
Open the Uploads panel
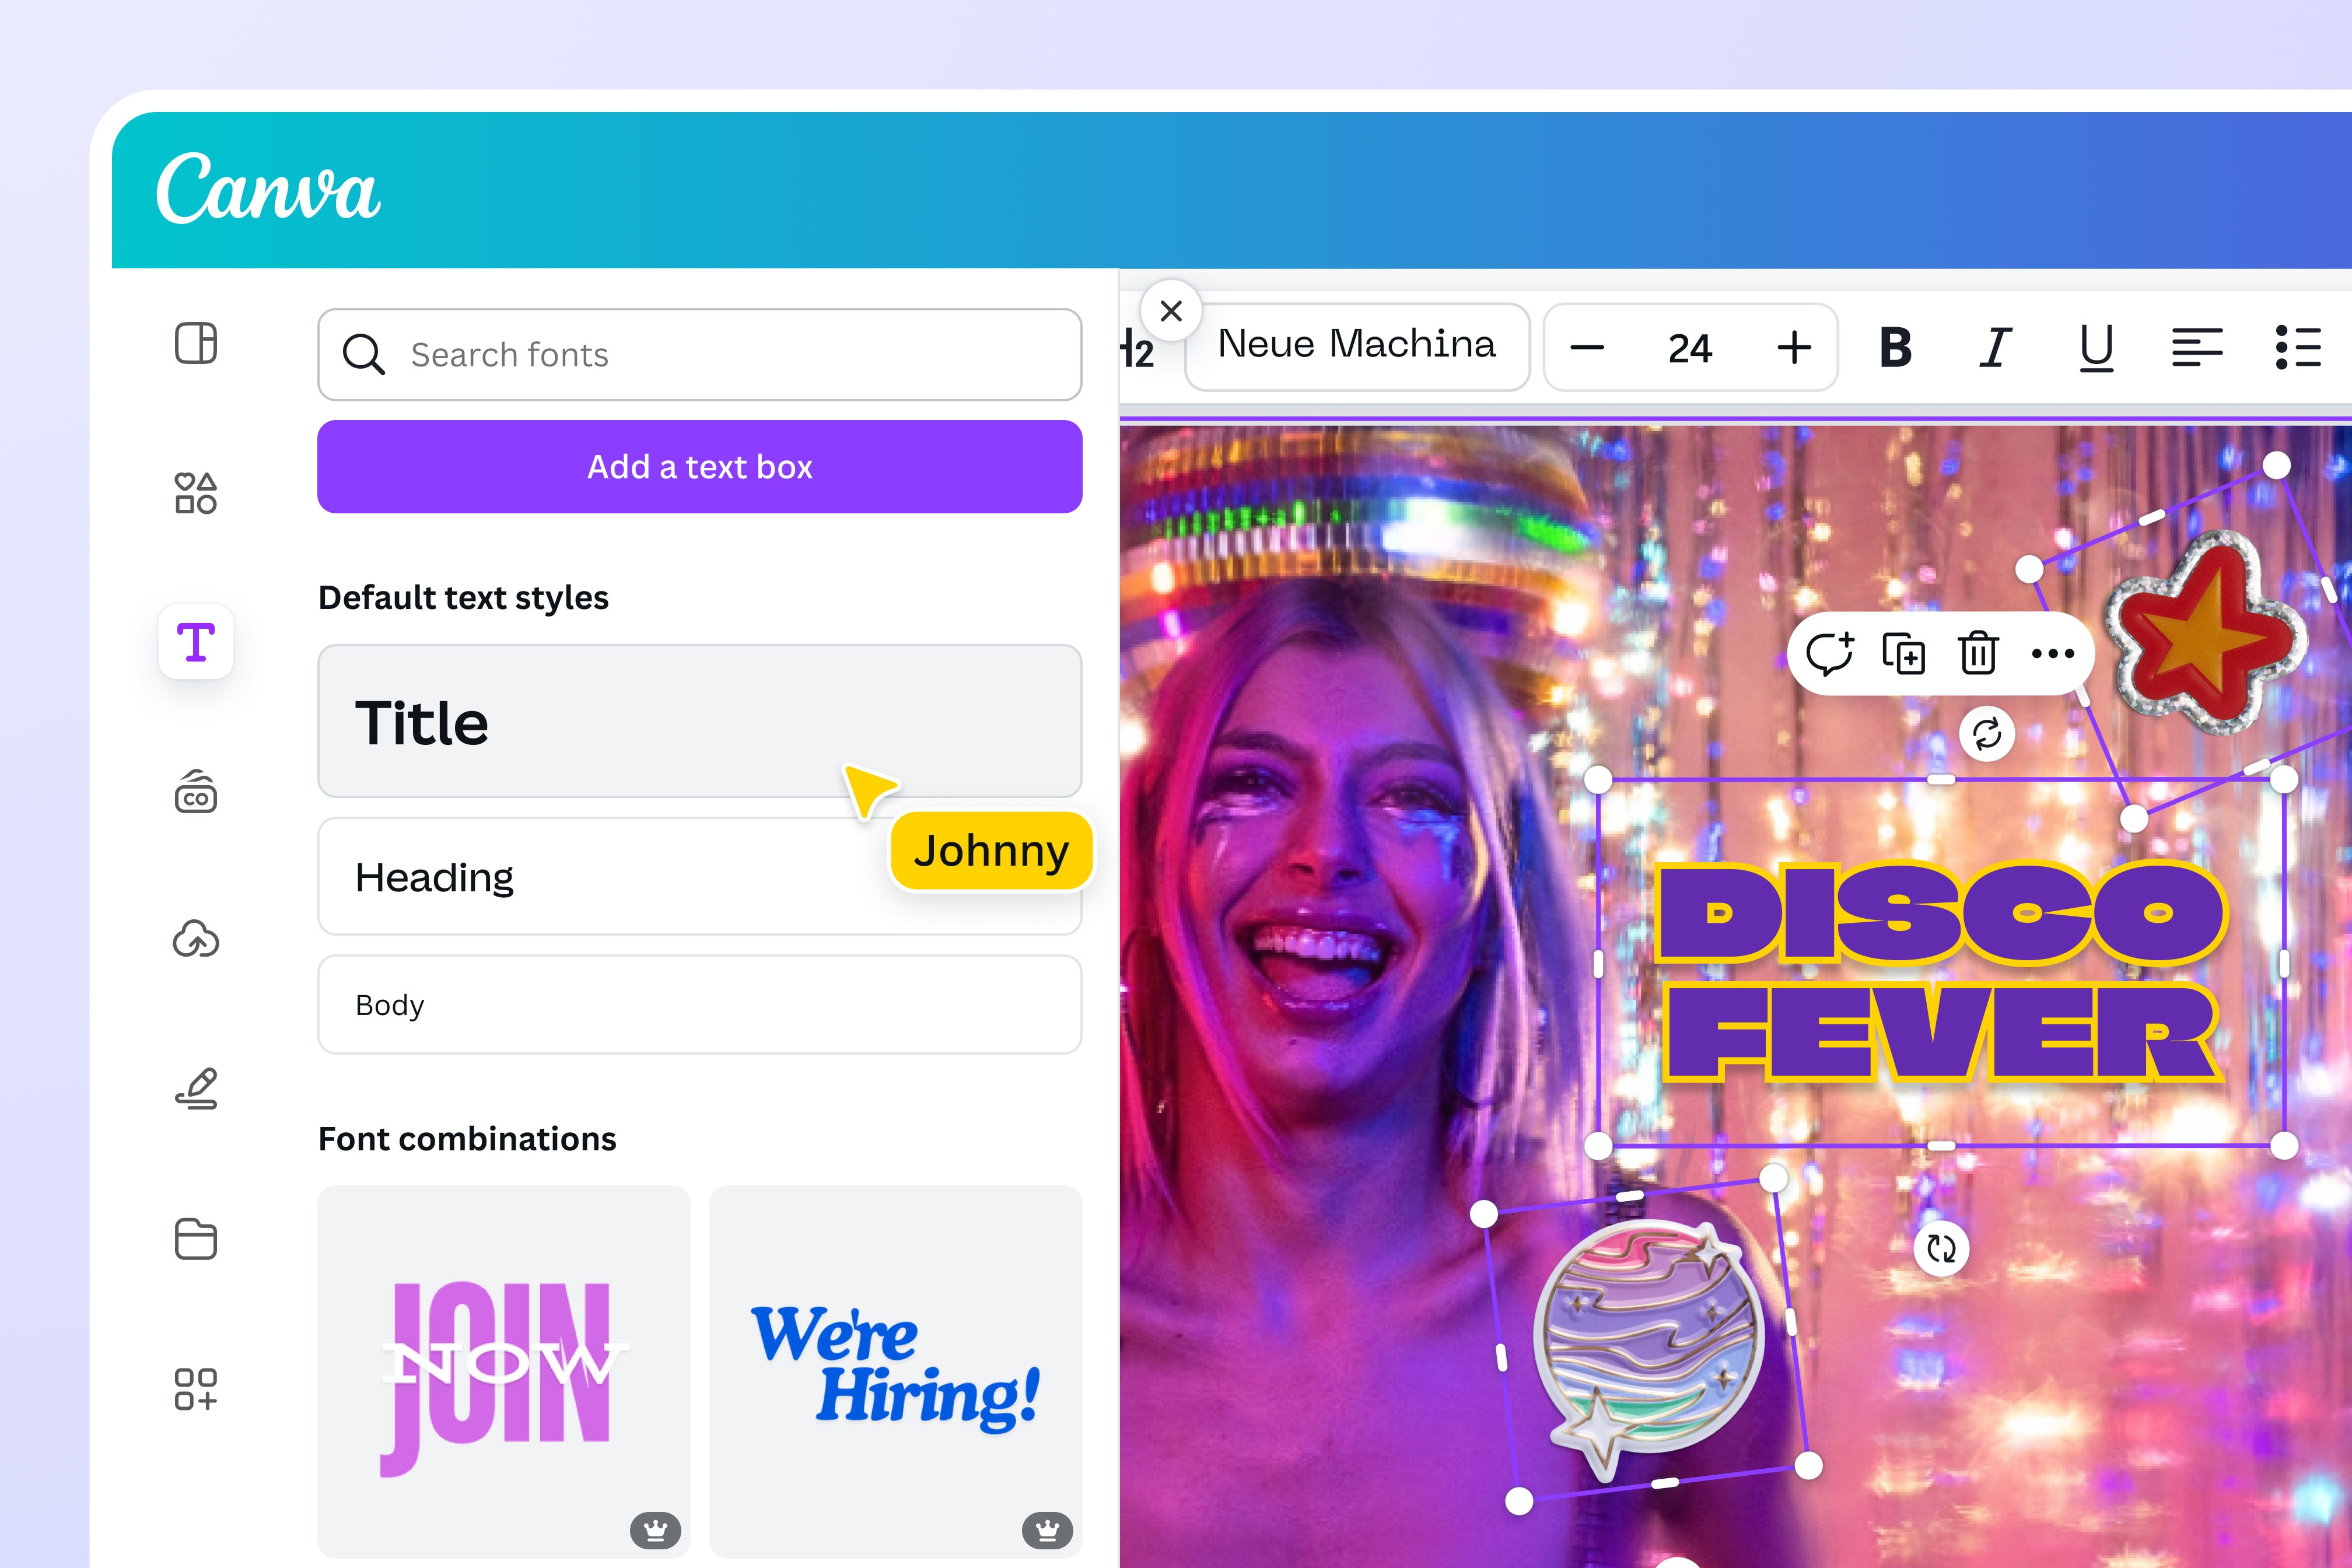point(196,938)
